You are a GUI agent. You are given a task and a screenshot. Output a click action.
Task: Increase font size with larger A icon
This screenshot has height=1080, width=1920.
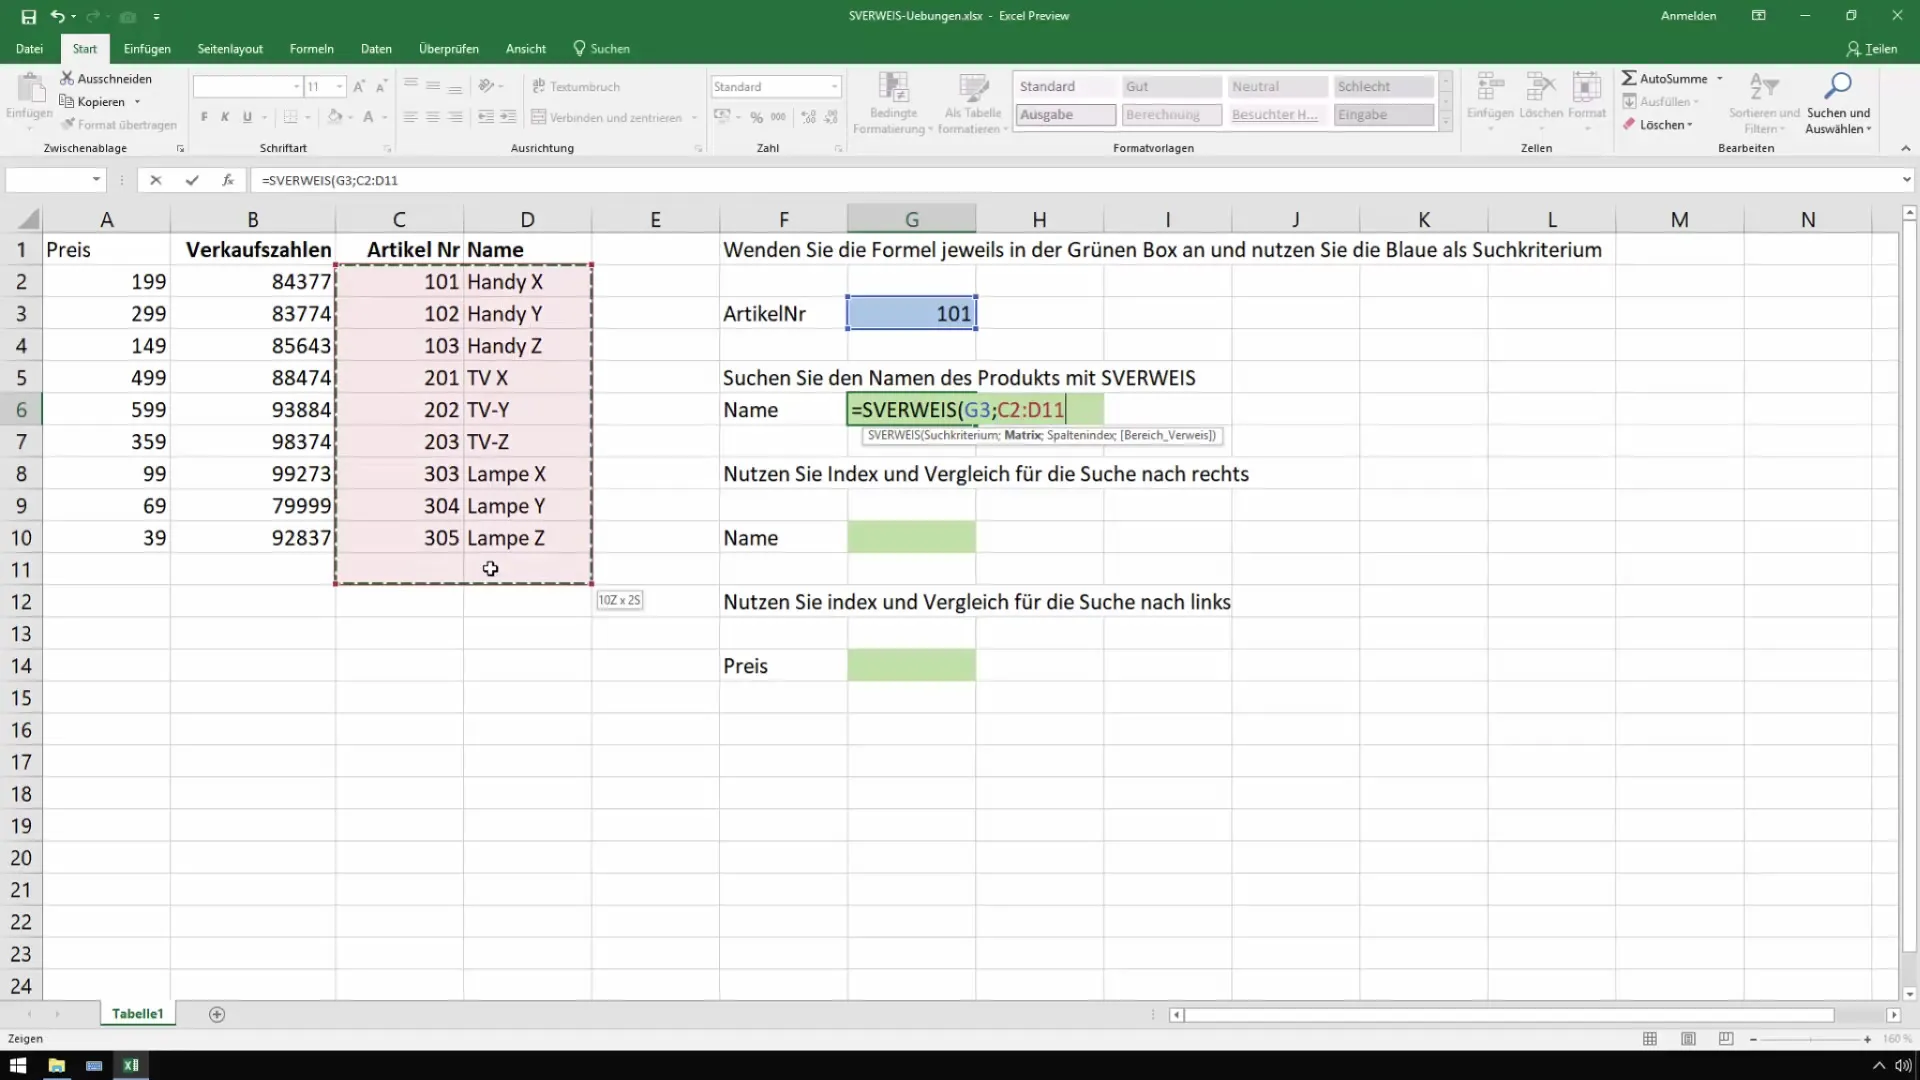click(359, 87)
